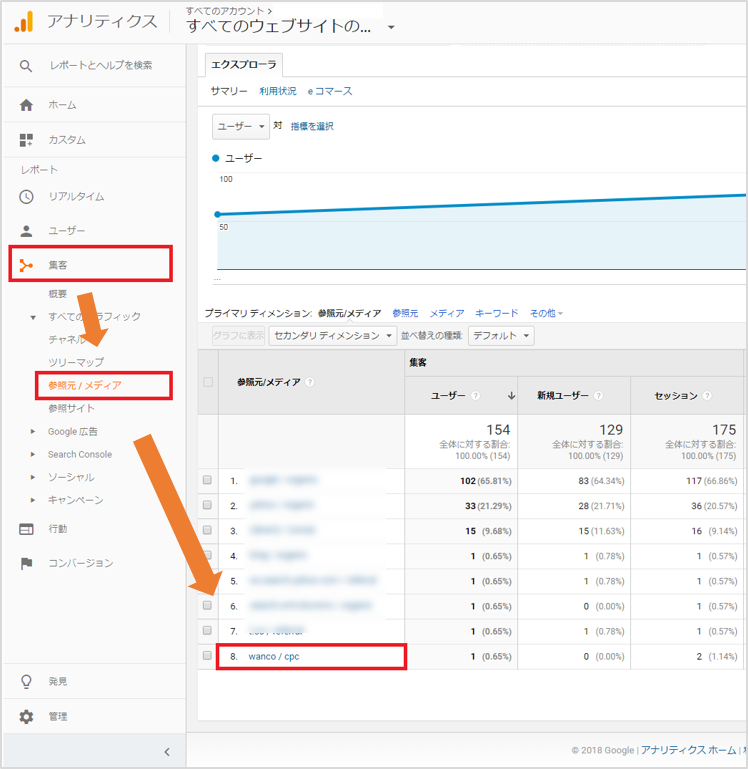Screen dimensions: 748x769
Task: Expand the Google 広告 tree item
Action: click(x=34, y=432)
